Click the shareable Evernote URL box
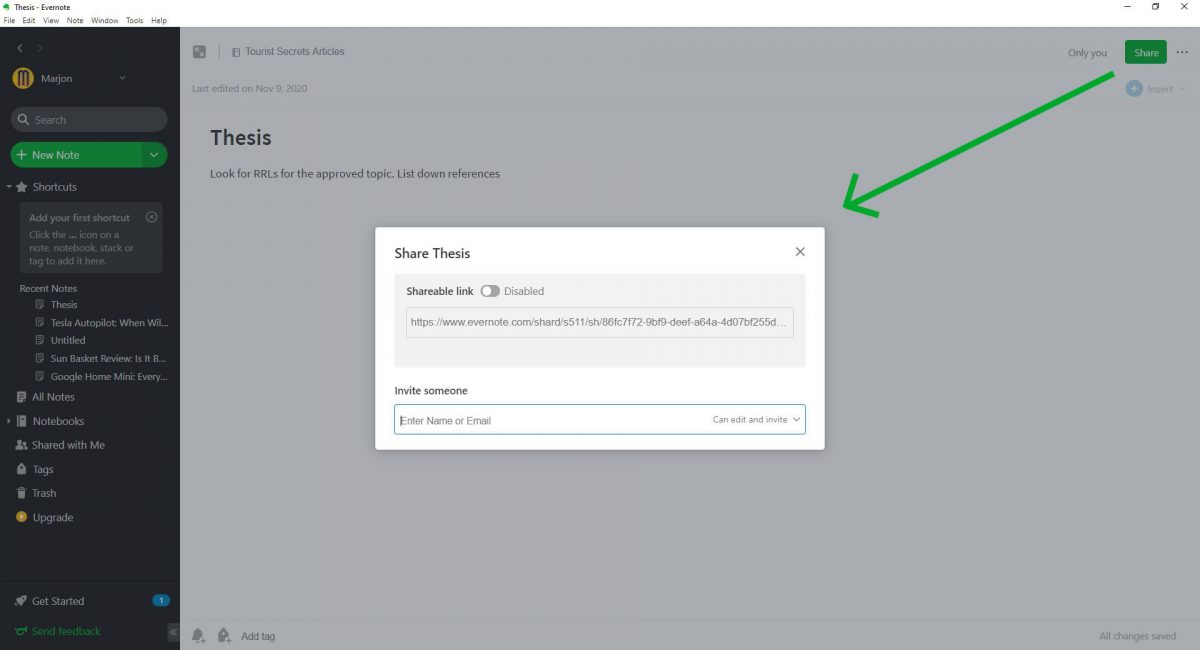 click(599, 323)
